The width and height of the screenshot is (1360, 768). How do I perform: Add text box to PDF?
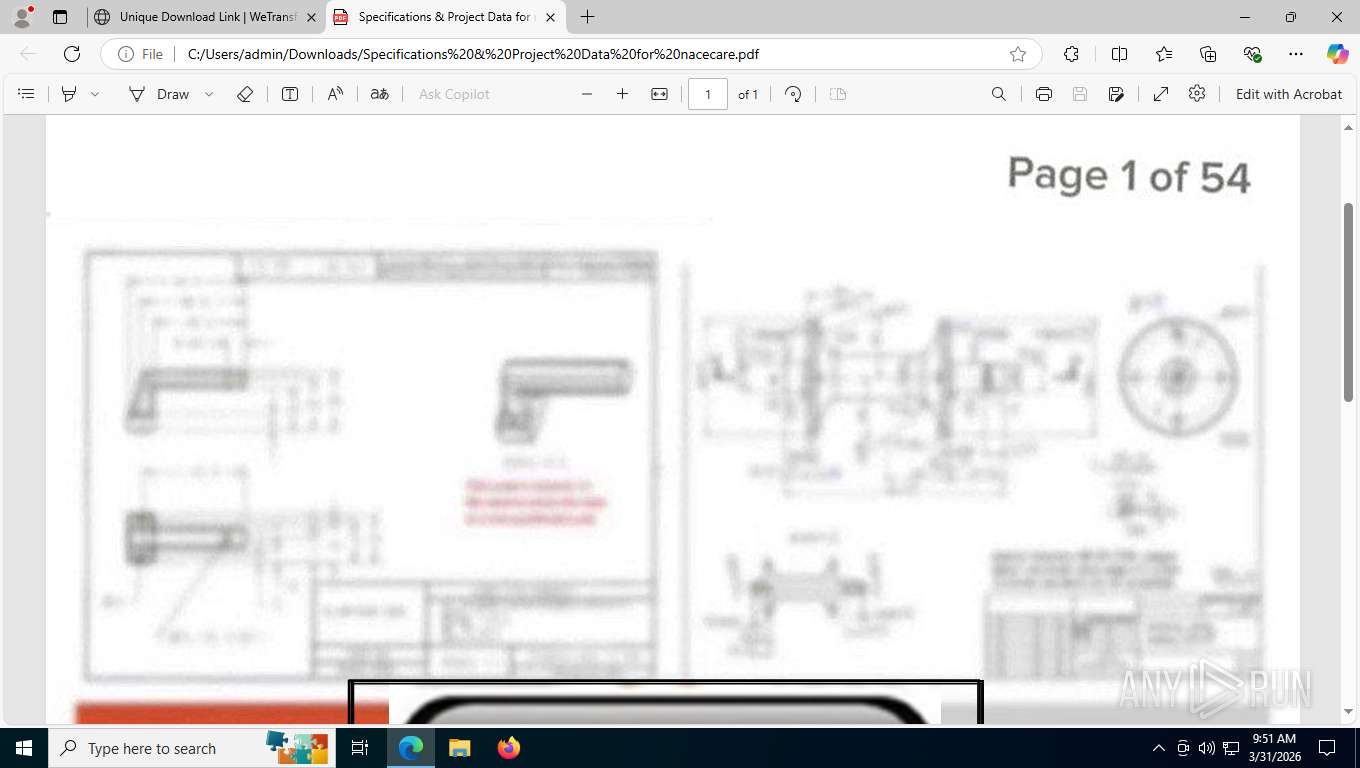[x=290, y=94]
